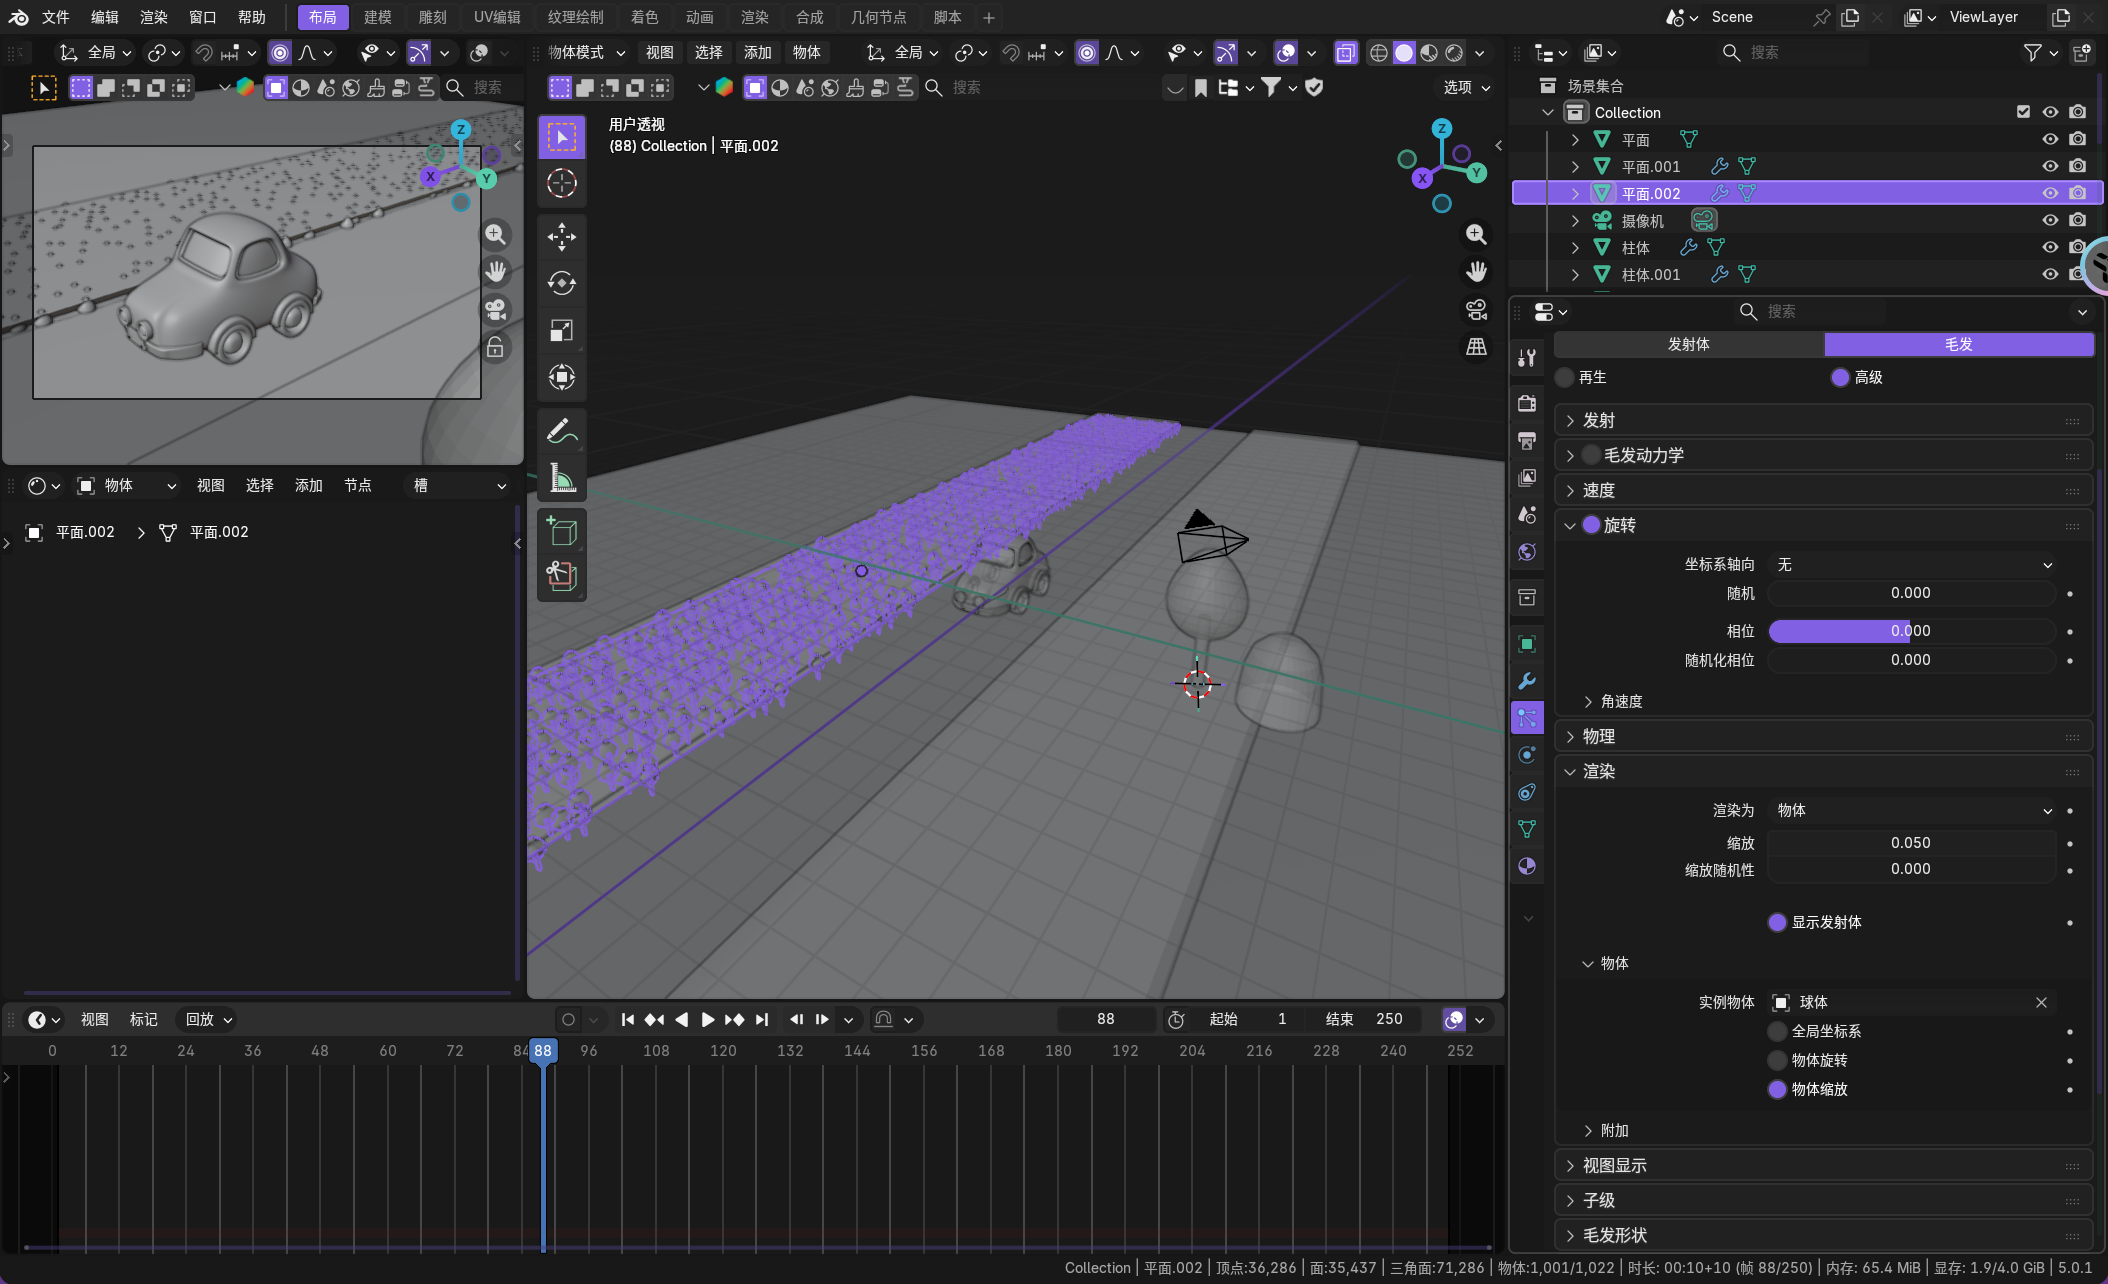Enable the 物体旋转 checkbox
This screenshot has height=1284, width=2108.
coord(1777,1060)
